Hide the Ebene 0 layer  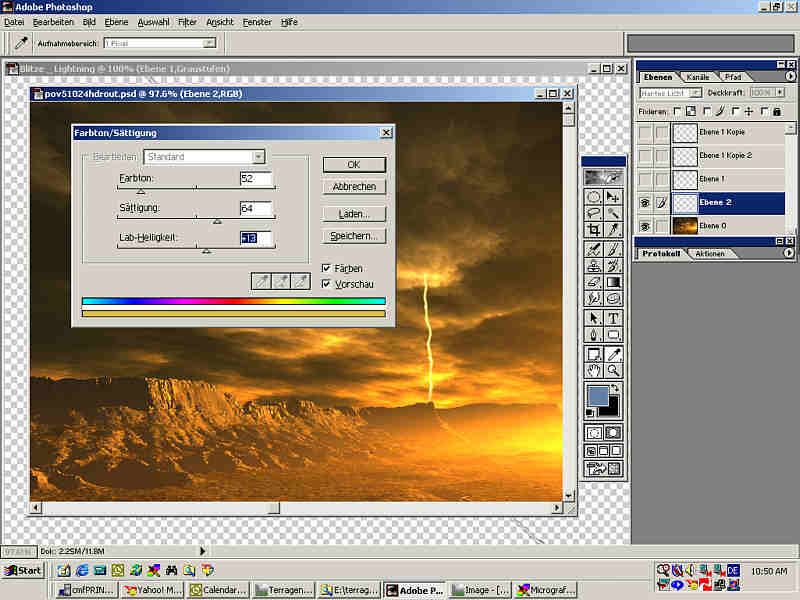(645, 227)
